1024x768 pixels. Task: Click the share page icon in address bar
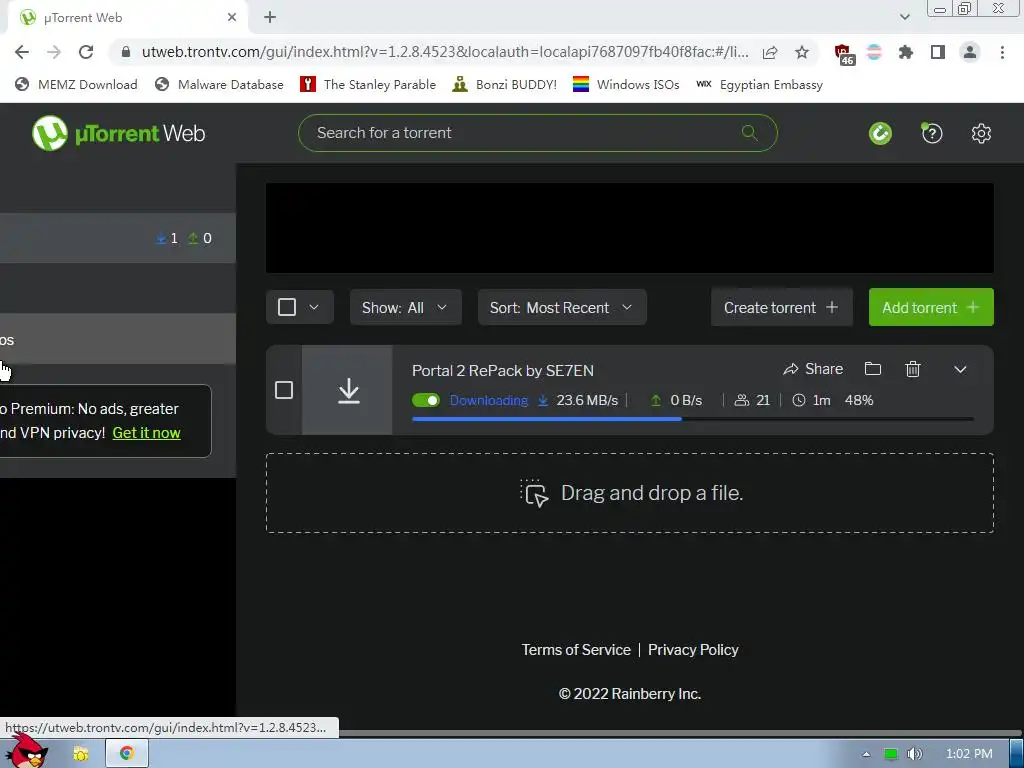pos(770,52)
